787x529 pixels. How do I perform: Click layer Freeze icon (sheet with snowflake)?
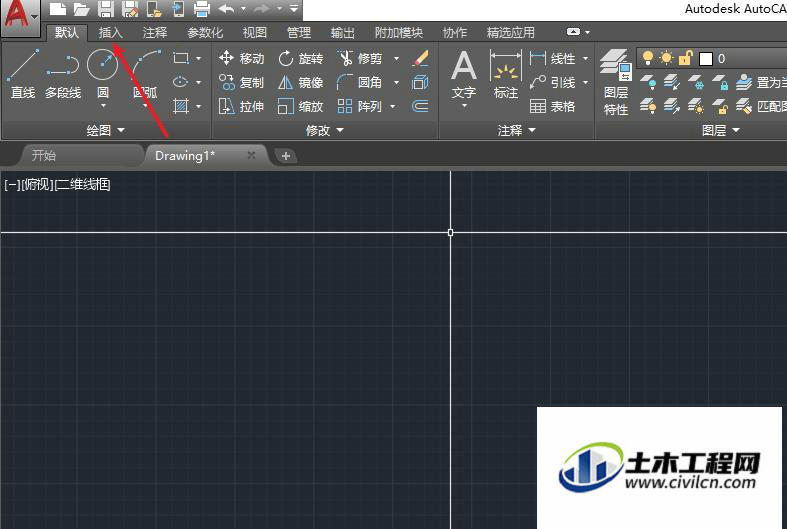click(696, 82)
